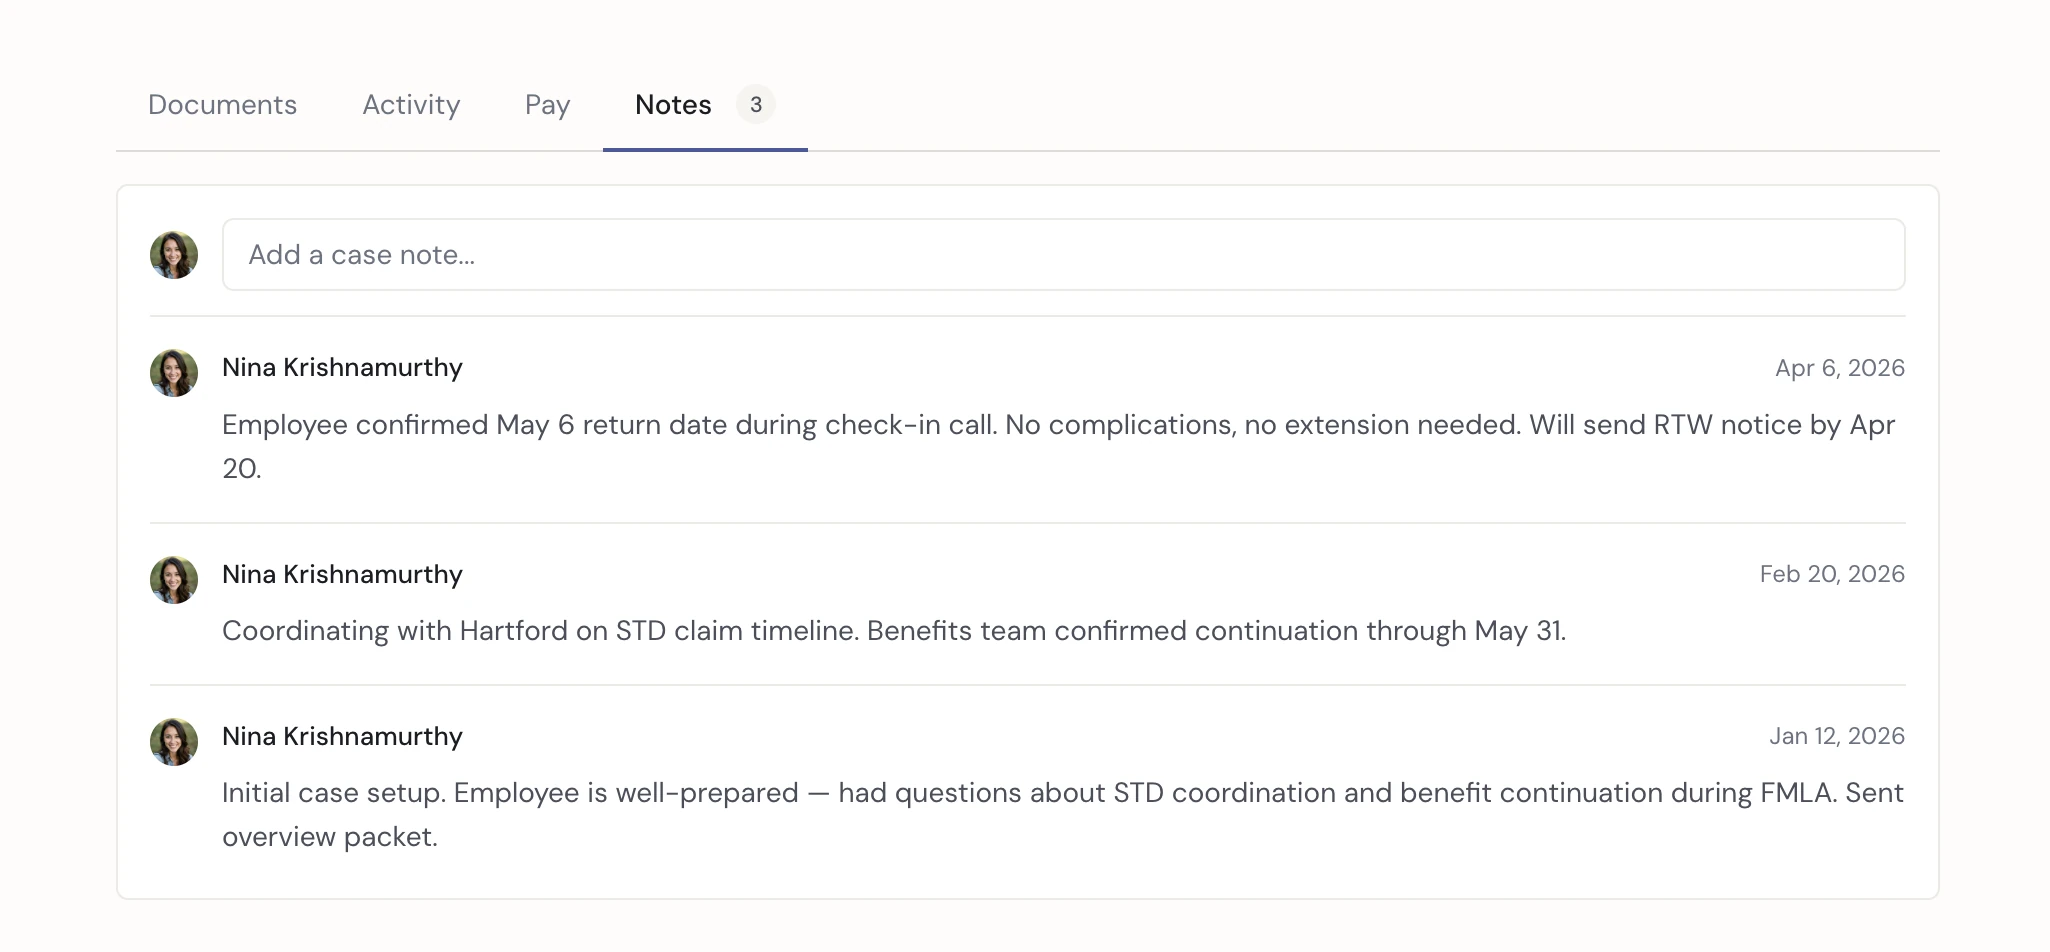2050x952 pixels.
Task: Click the Feb 20, 2026 timestamp
Action: click(x=1831, y=574)
